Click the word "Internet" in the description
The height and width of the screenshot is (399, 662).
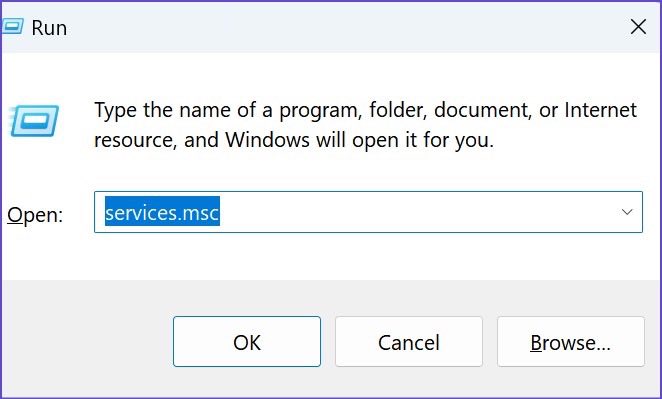tap(600, 110)
